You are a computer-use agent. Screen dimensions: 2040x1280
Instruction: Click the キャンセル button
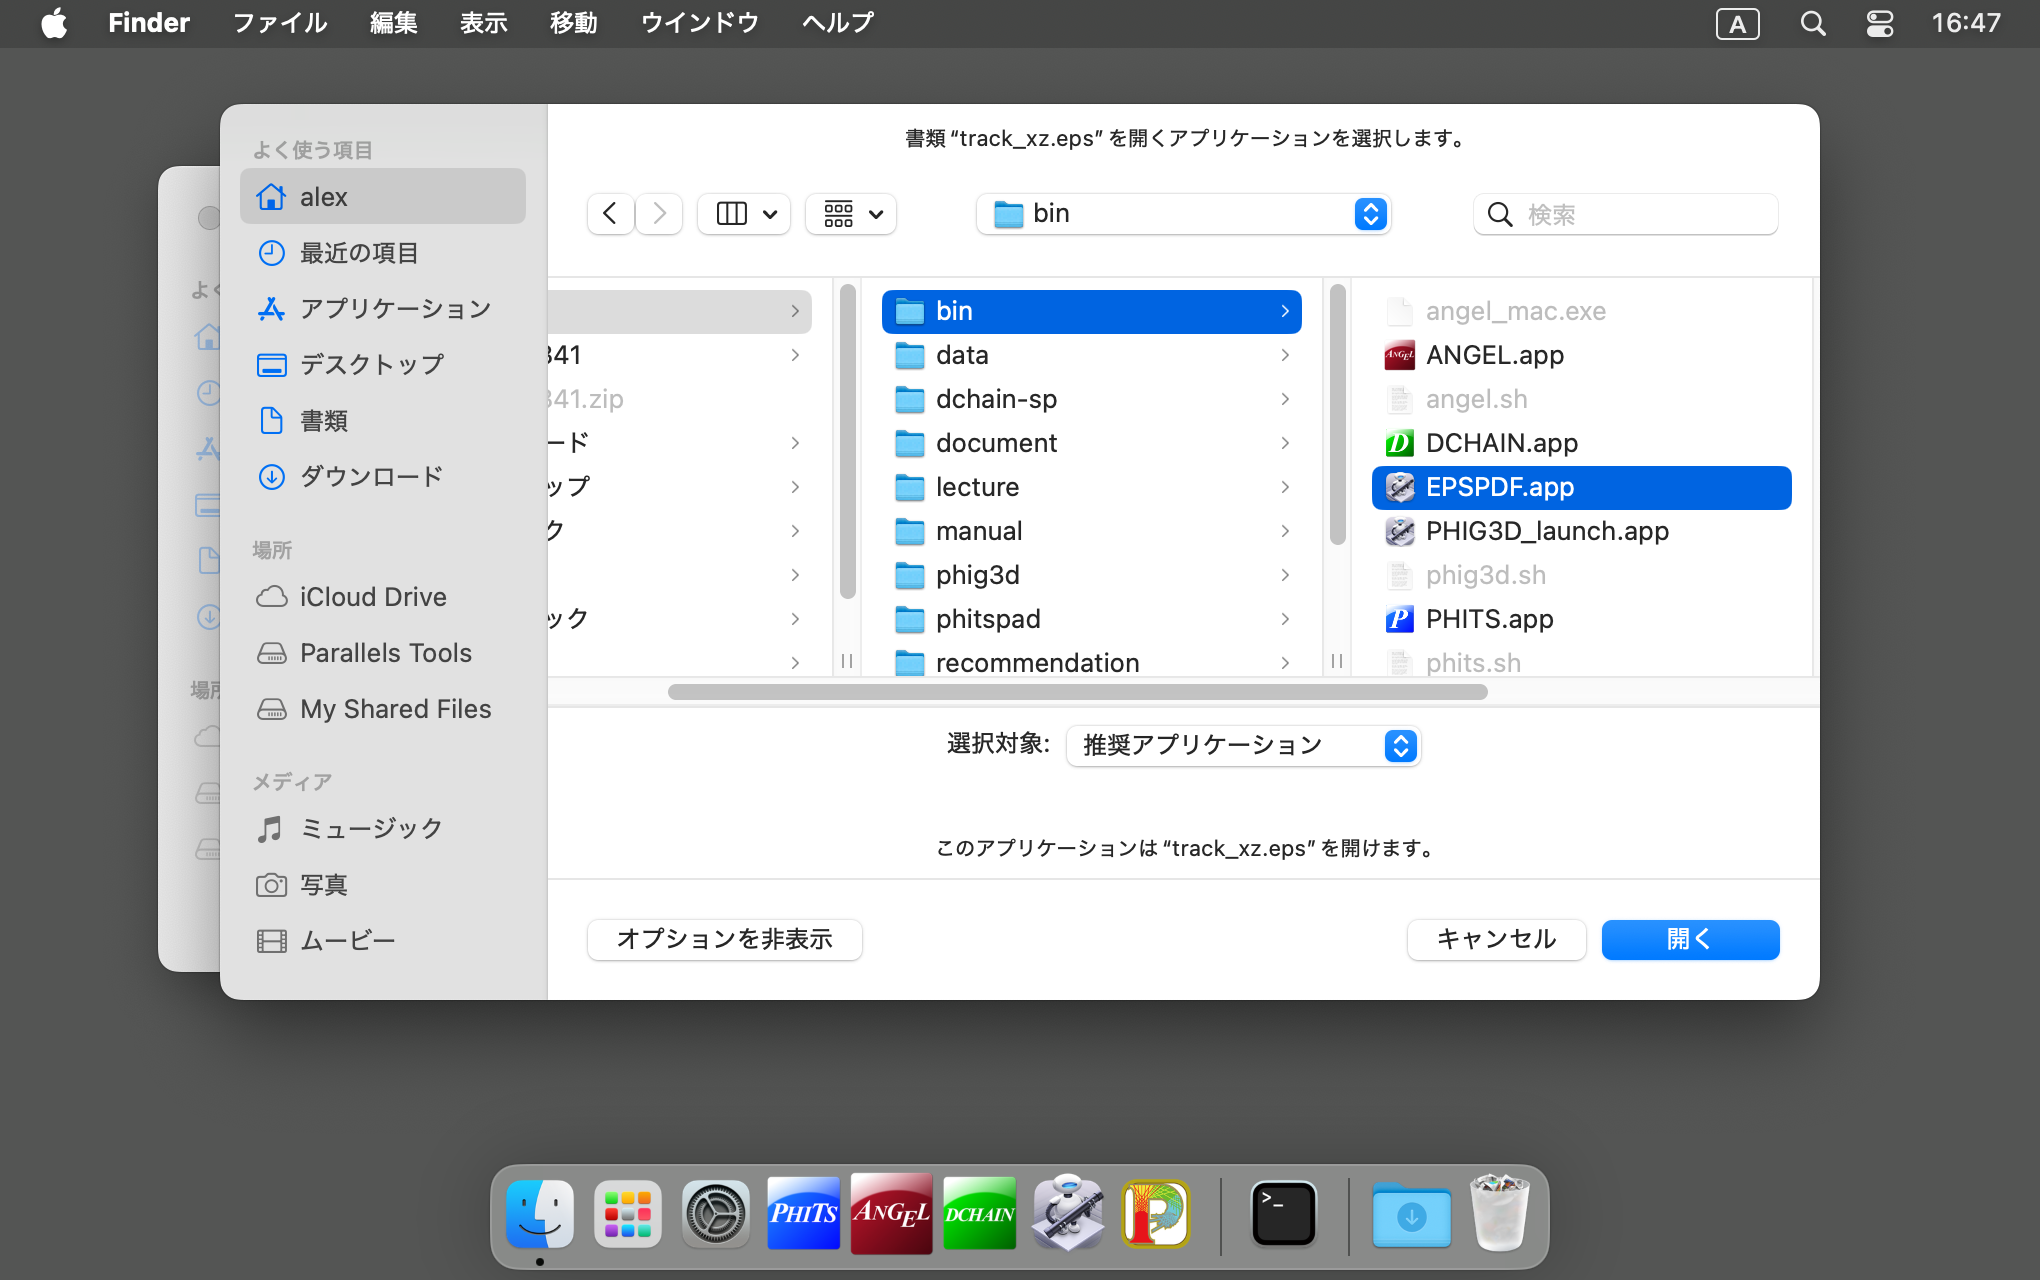pos(1495,939)
